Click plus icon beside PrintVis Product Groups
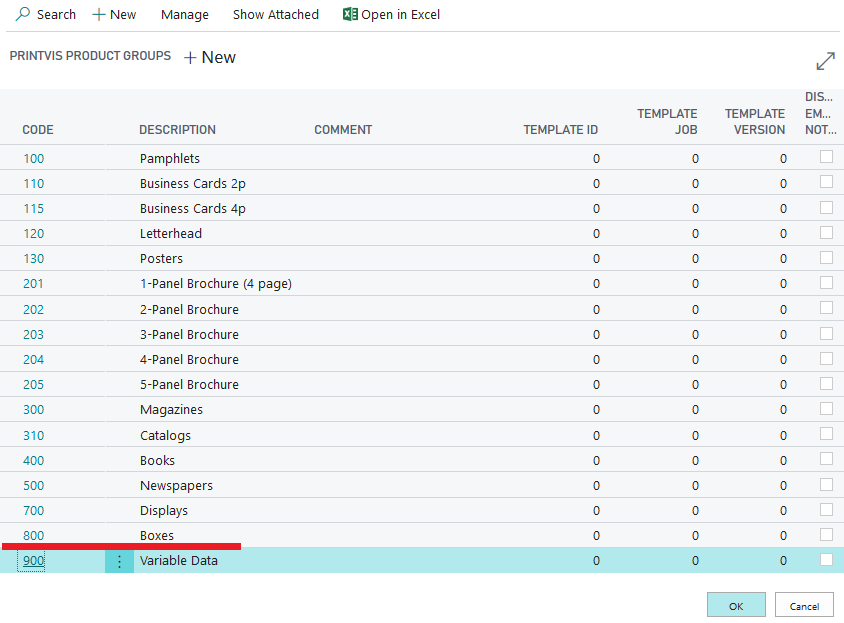Screen dimensions: 844x623 point(191,58)
